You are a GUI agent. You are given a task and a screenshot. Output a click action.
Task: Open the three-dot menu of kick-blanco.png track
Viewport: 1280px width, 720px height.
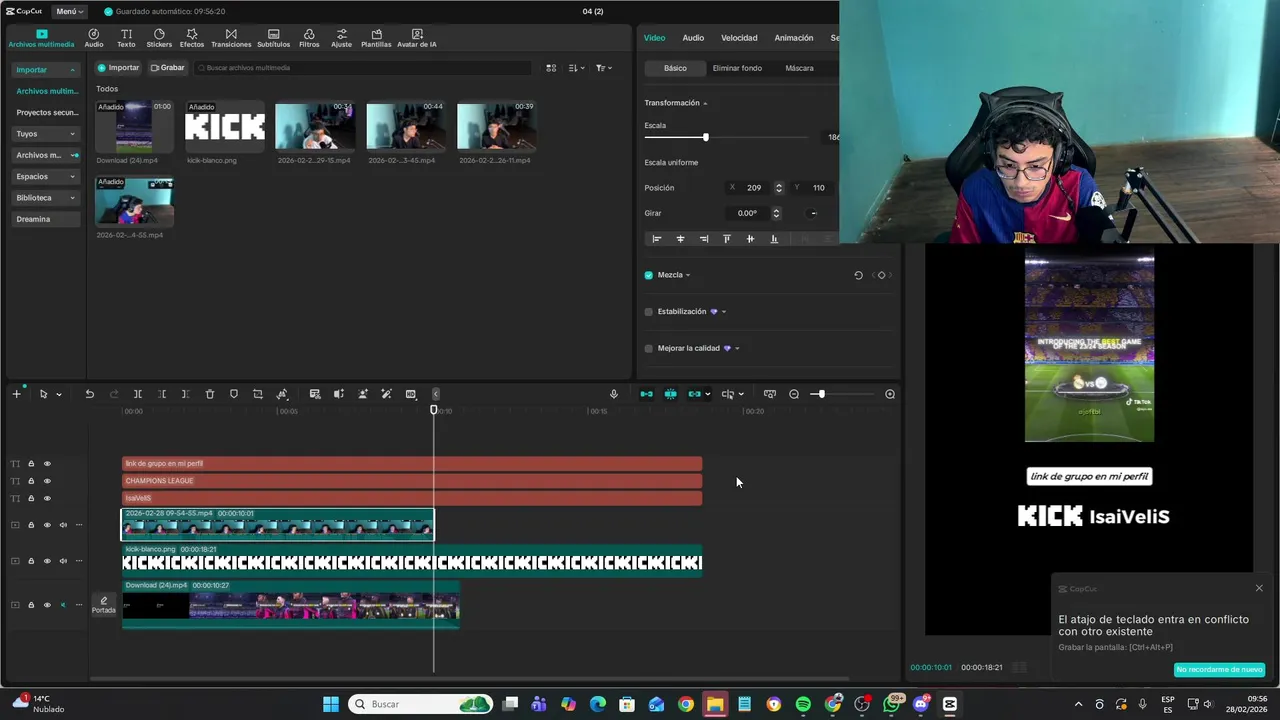[79, 561]
